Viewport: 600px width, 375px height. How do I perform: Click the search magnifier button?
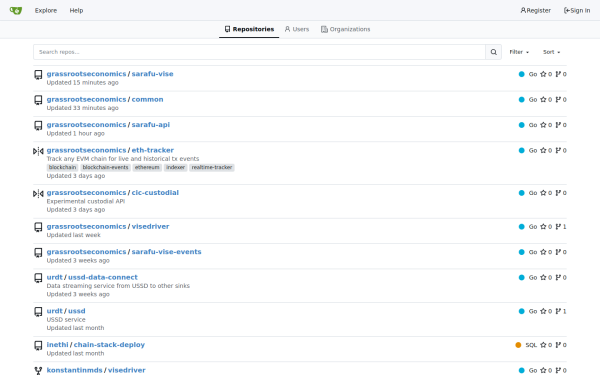[494, 52]
